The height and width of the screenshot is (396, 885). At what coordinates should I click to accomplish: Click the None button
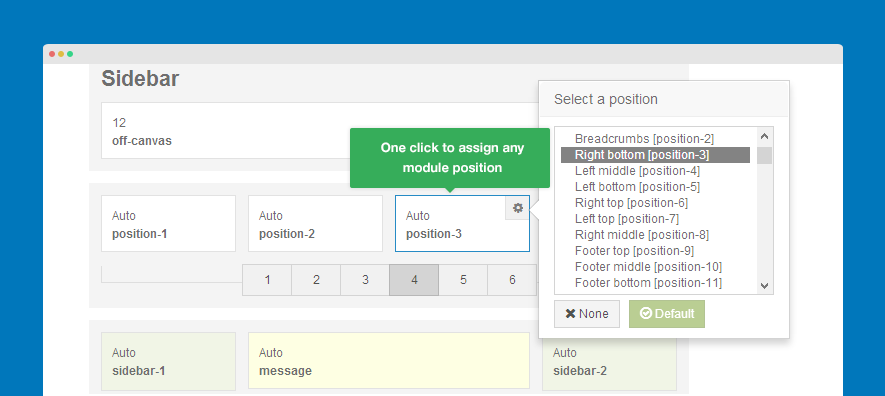586,314
